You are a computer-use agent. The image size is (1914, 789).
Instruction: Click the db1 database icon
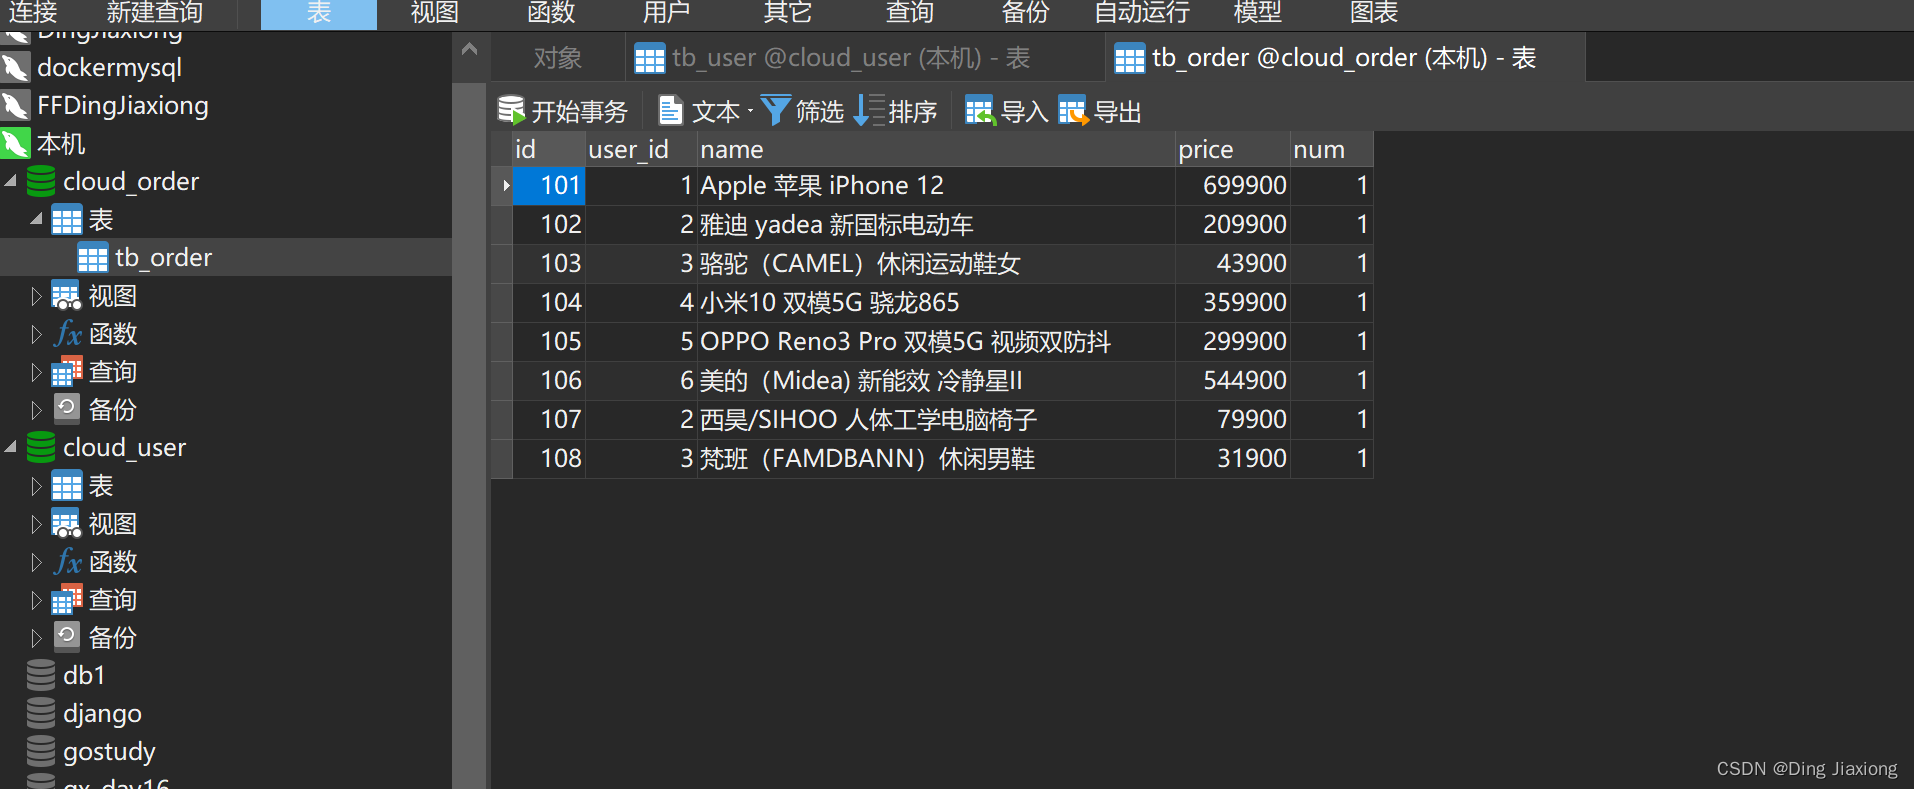pos(41,676)
